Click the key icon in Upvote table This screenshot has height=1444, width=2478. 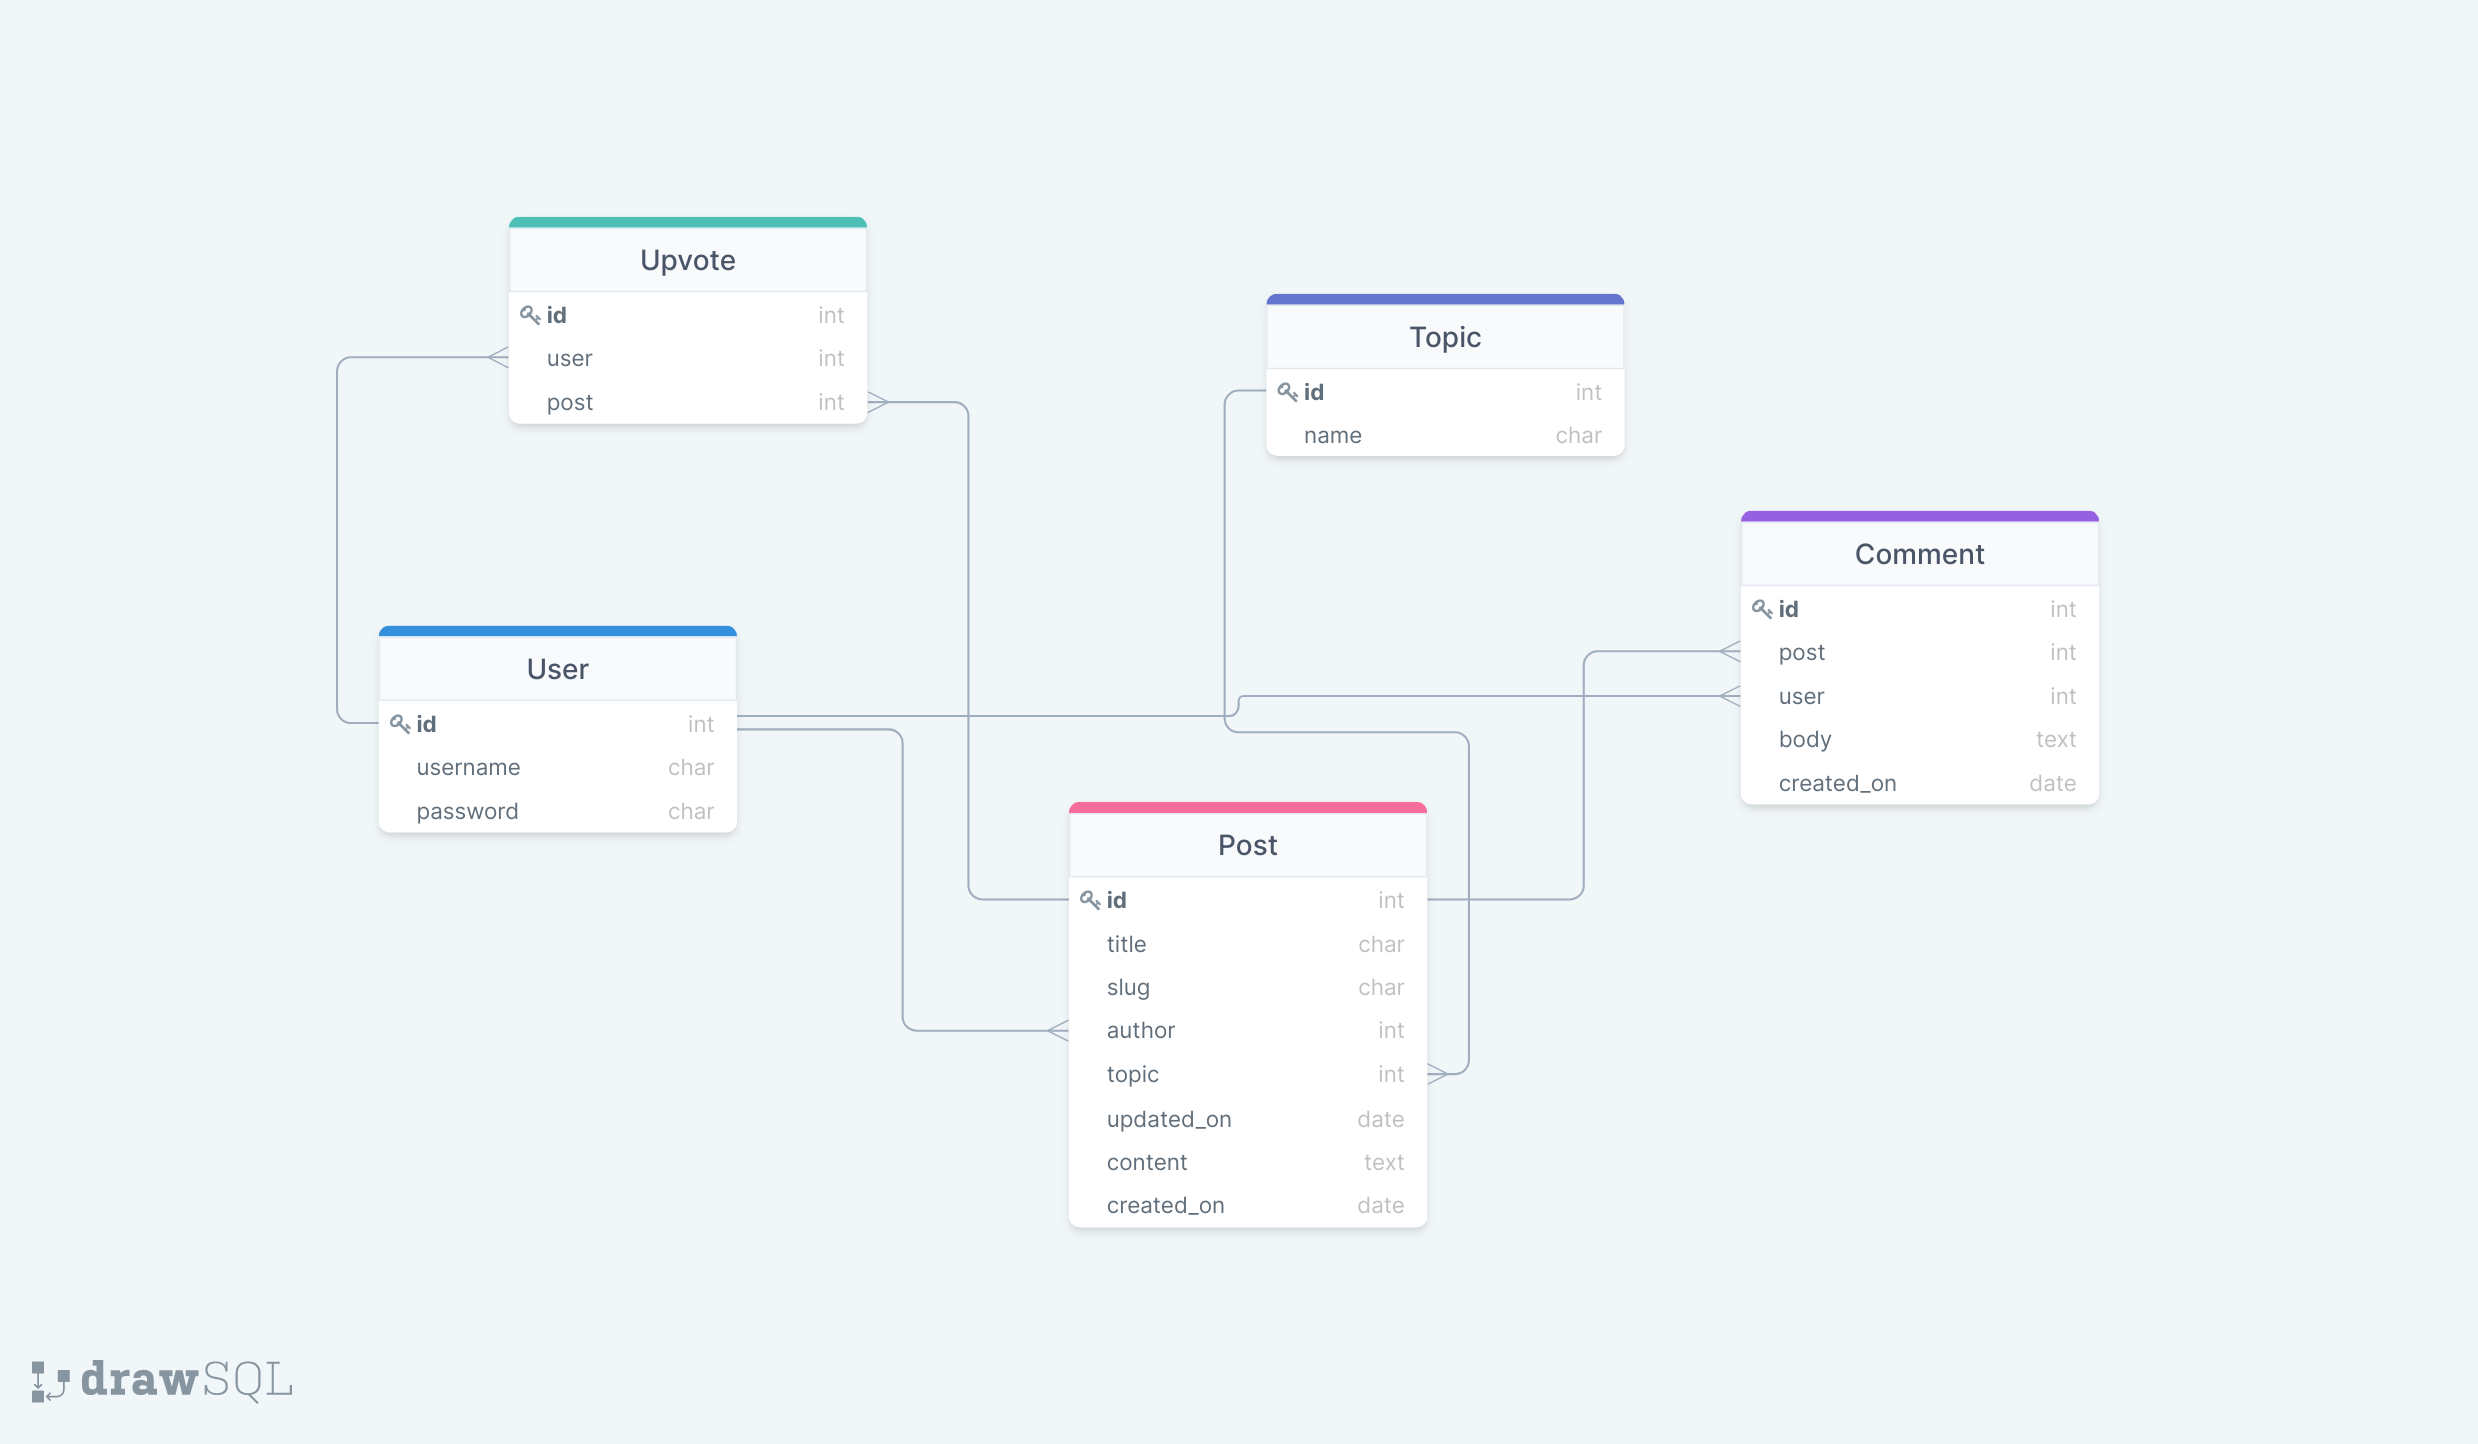tap(530, 315)
